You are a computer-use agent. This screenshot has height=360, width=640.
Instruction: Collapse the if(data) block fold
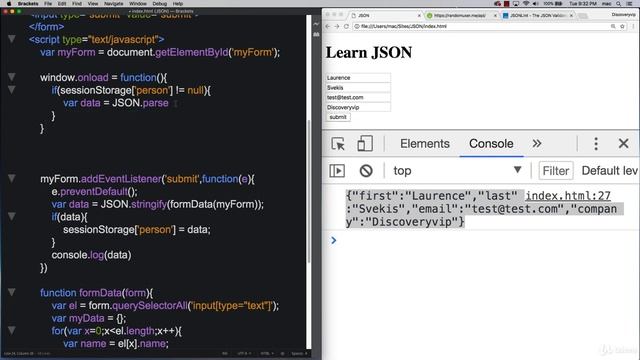12,216
